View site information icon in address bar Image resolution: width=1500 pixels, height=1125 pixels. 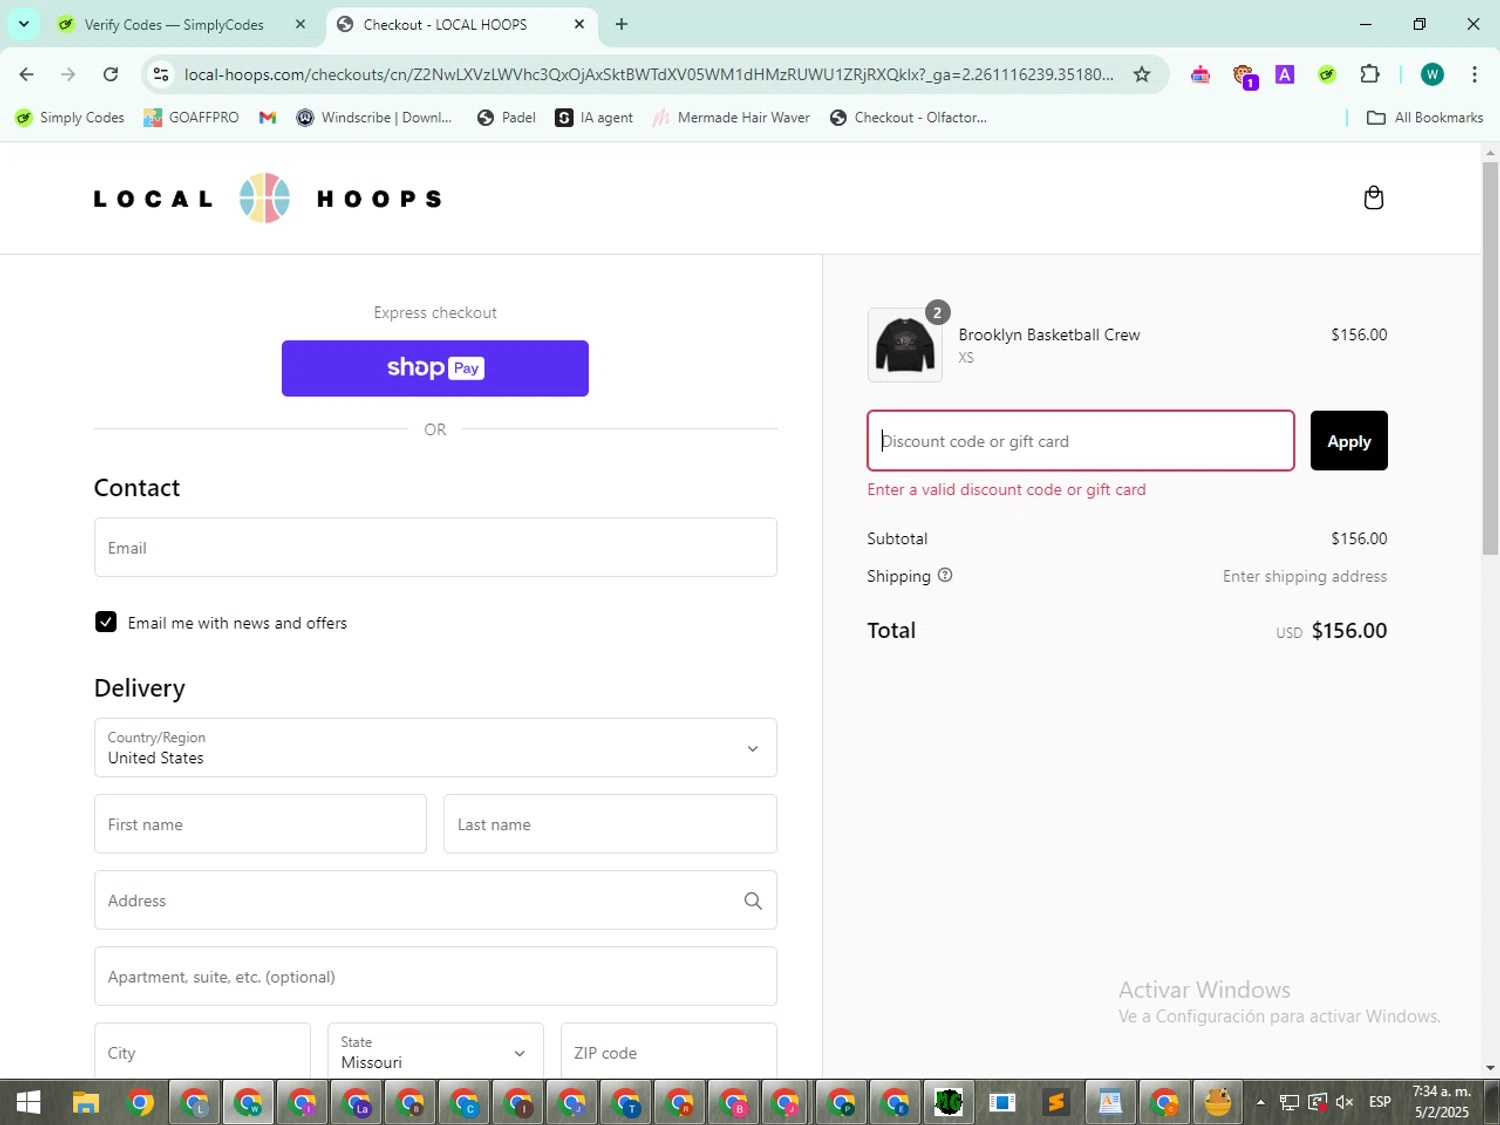pyautogui.click(x=161, y=74)
